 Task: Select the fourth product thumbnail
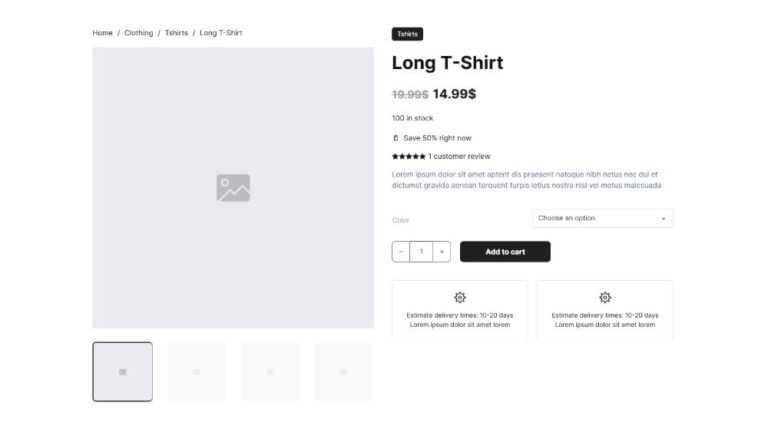point(343,372)
